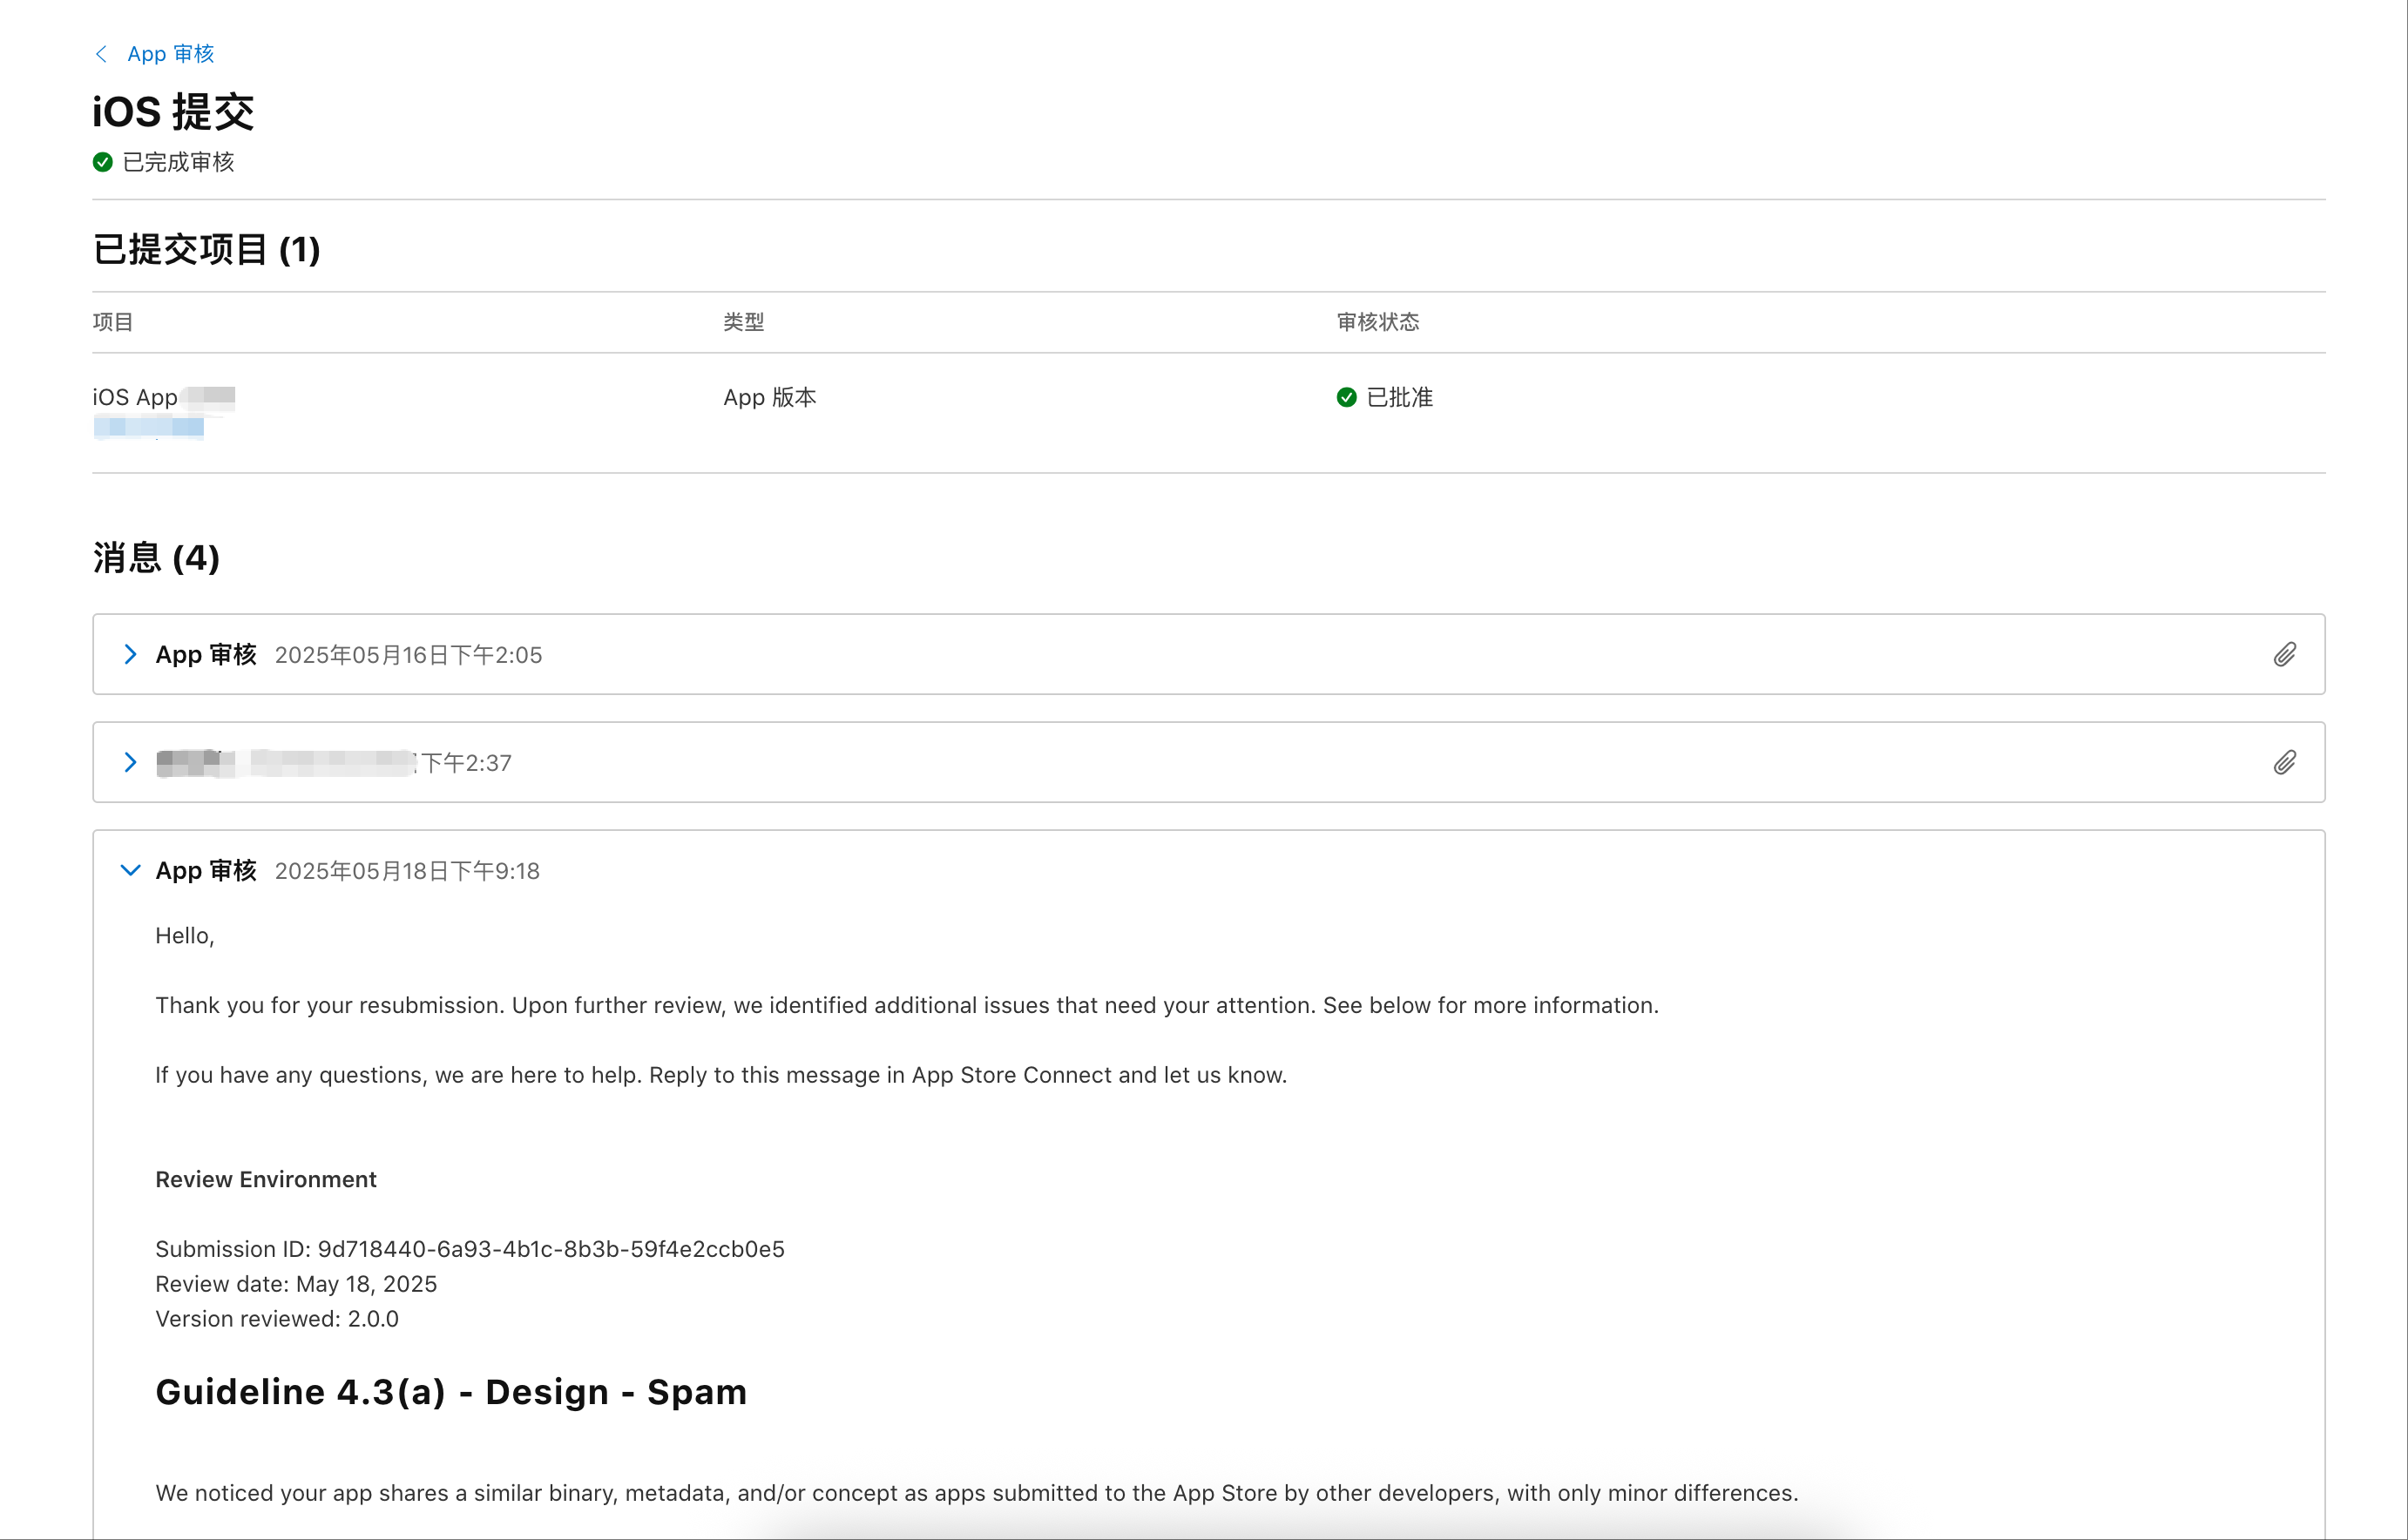2408x1540 pixels.
Task: Click the Submission ID text line
Action: (469, 1249)
